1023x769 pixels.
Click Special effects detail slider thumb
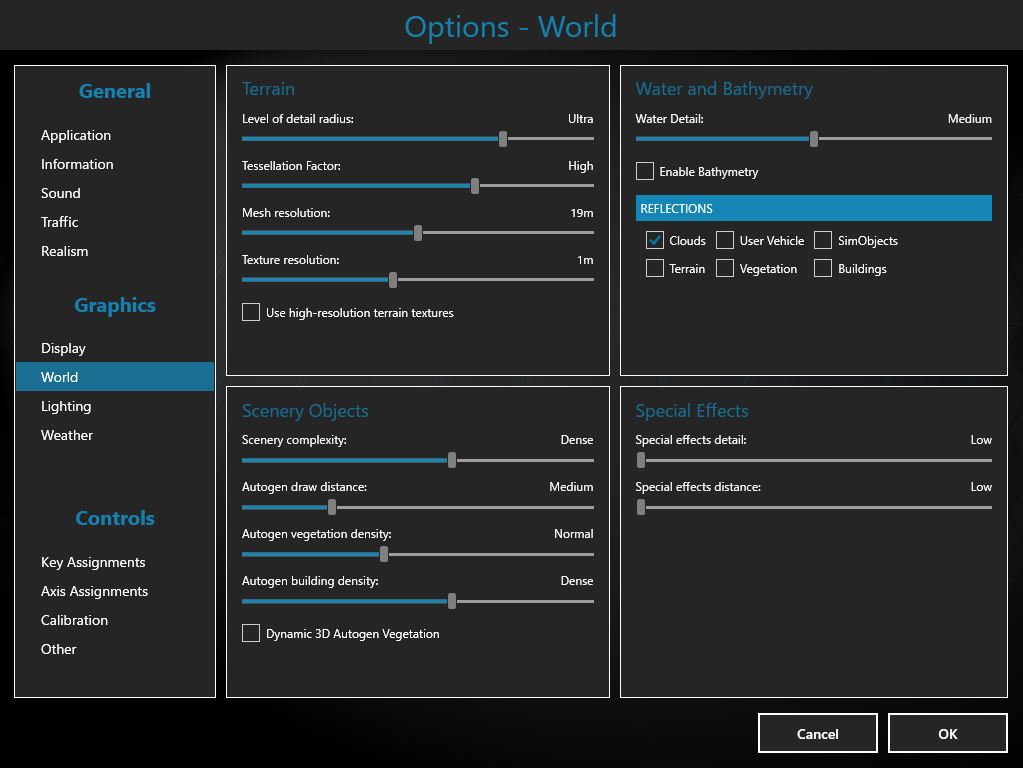click(641, 460)
